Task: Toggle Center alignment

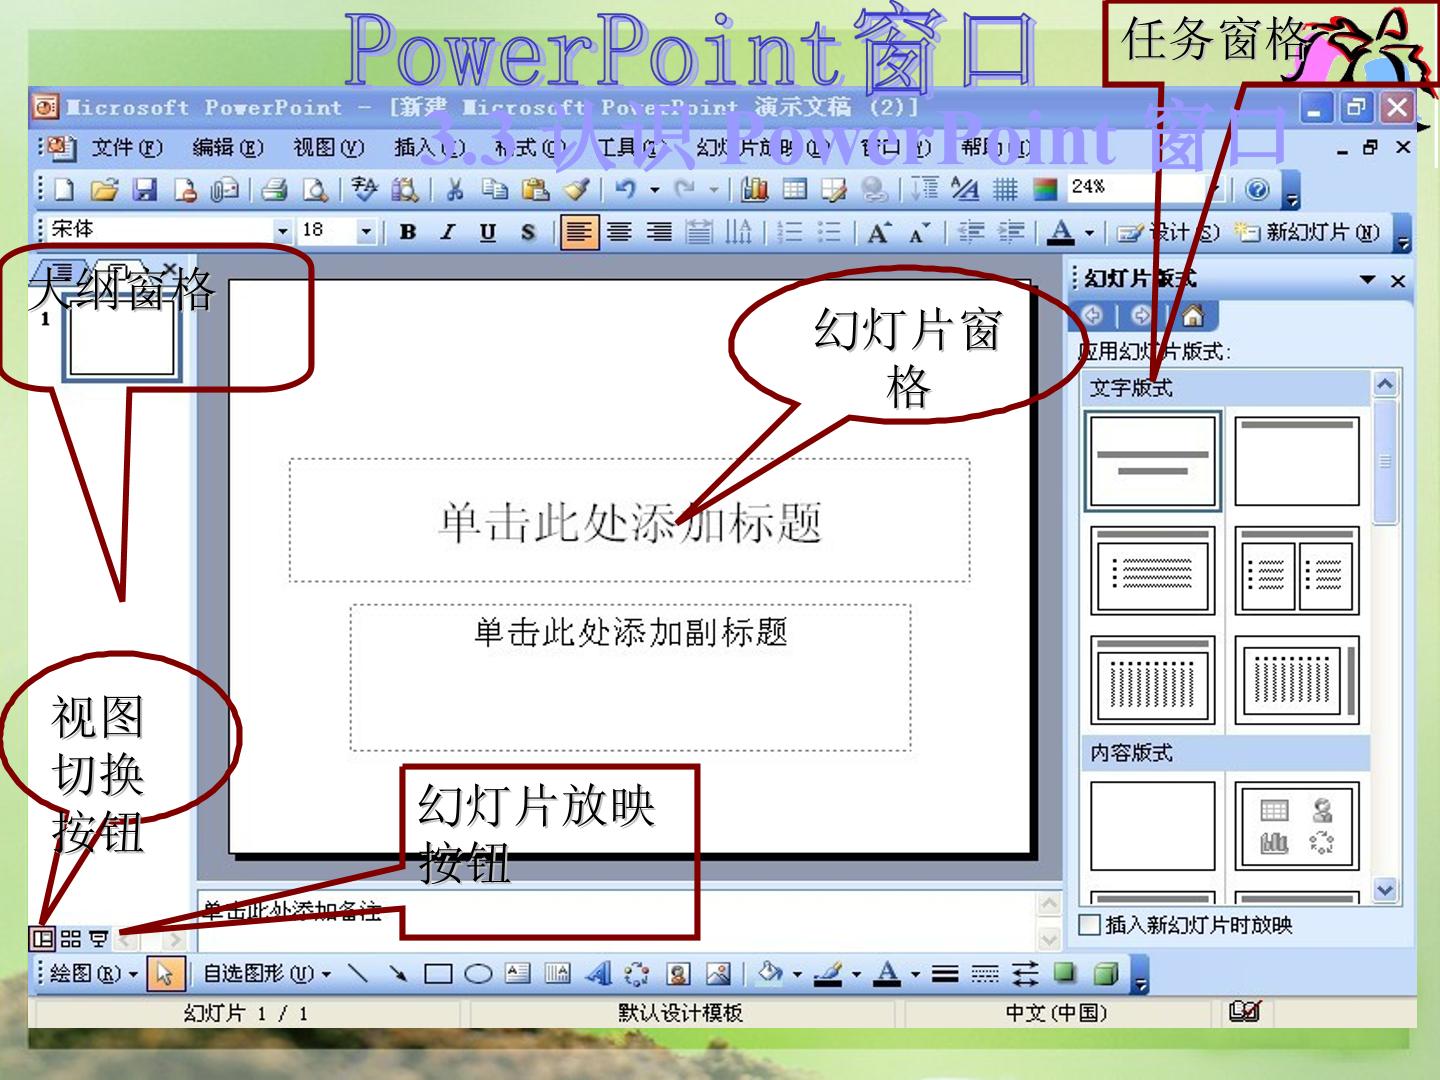Action: (619, 233)
